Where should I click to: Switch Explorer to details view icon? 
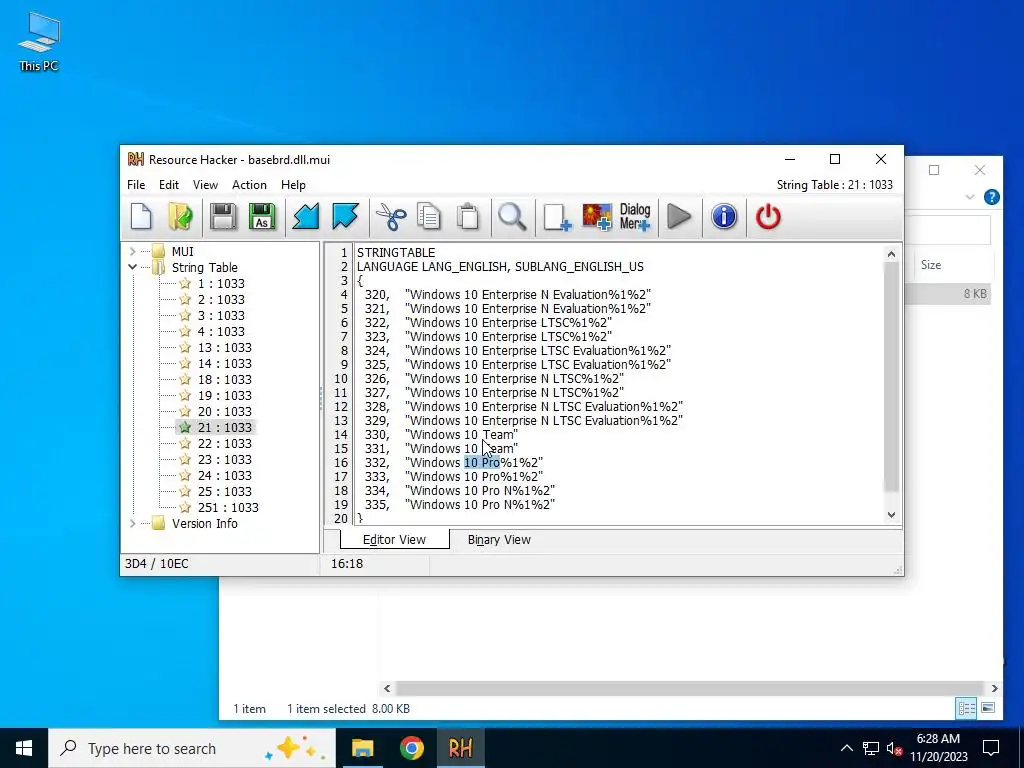[x=966, y=708]
